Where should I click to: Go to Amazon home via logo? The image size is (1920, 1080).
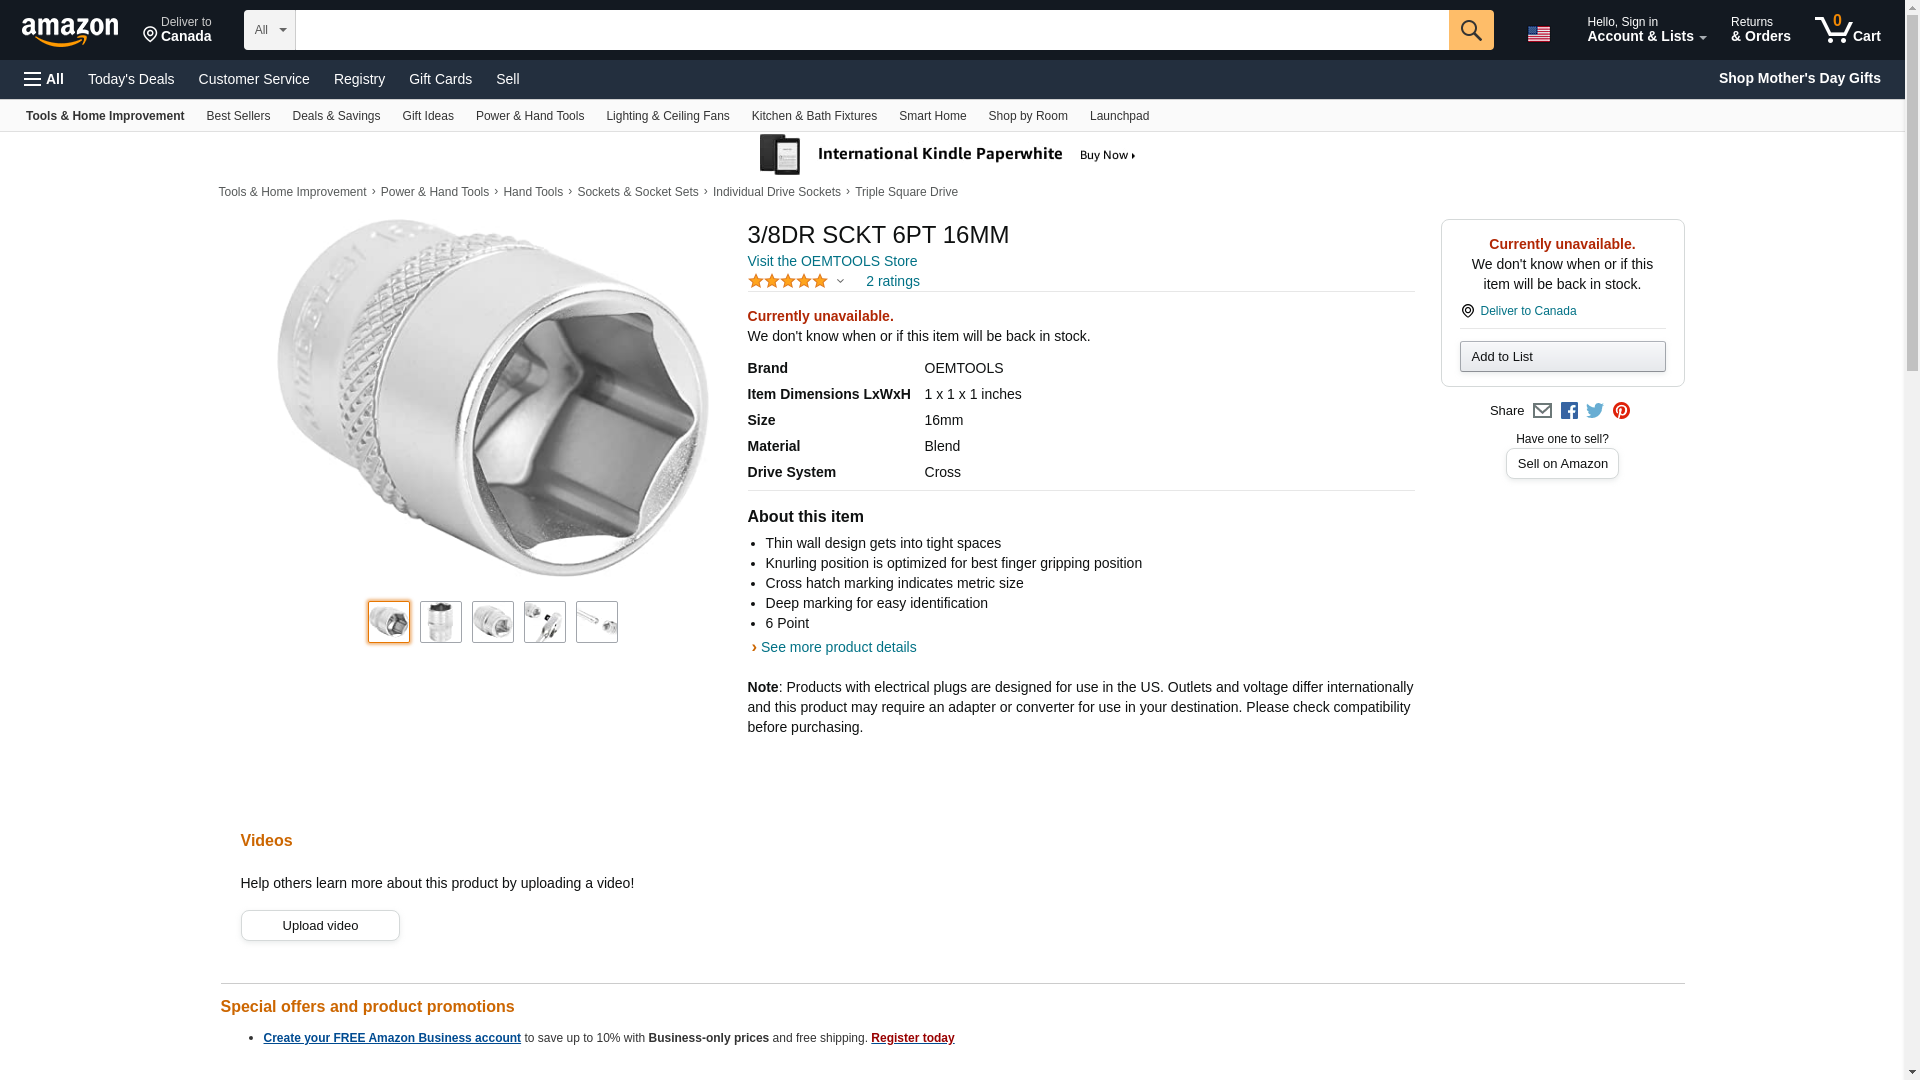point(70,31)
